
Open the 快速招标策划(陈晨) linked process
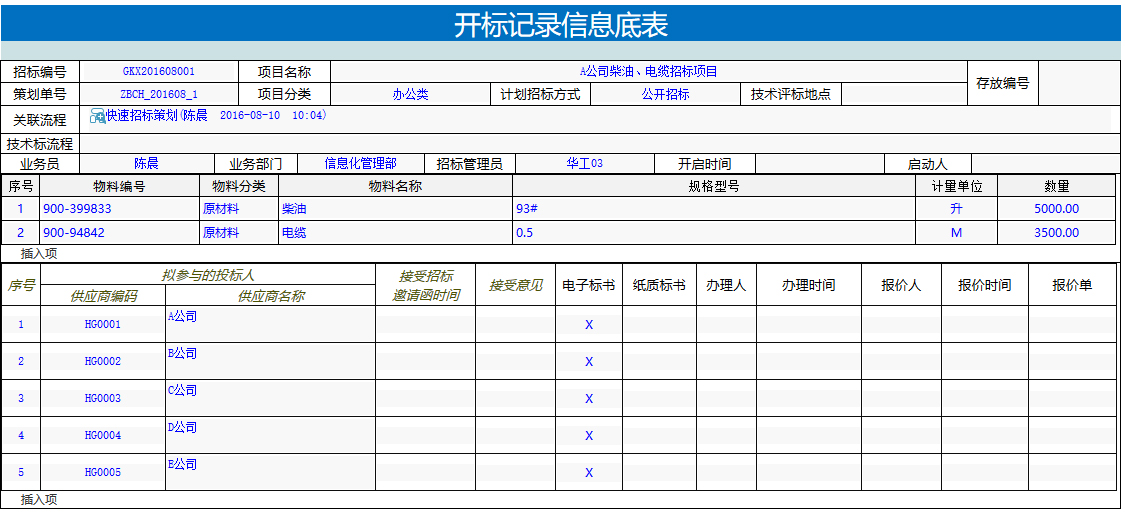pyautogui.click(x=216, y=115)
